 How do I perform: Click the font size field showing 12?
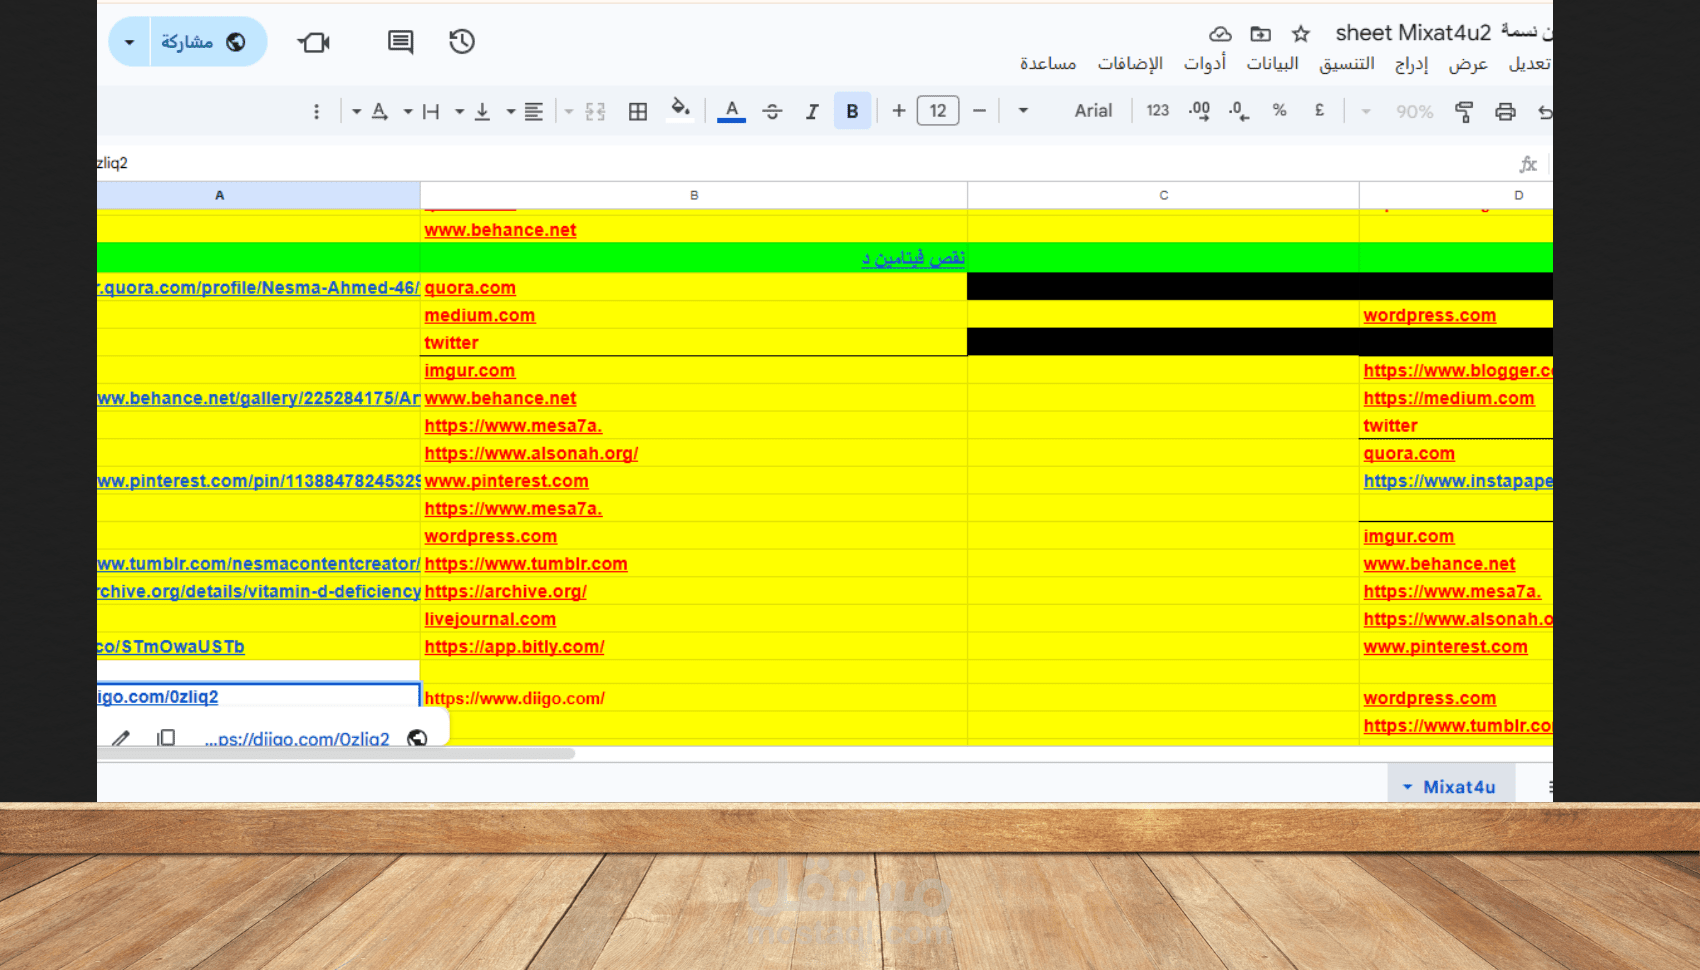[x=938, y=111]
